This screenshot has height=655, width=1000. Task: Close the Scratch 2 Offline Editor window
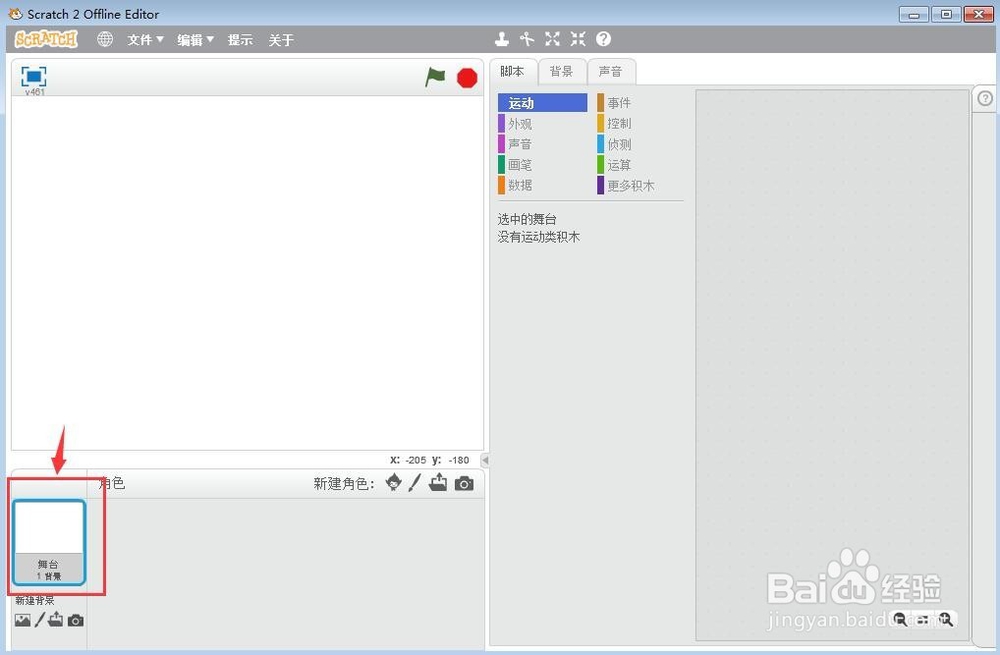click(x=978, y=14)
